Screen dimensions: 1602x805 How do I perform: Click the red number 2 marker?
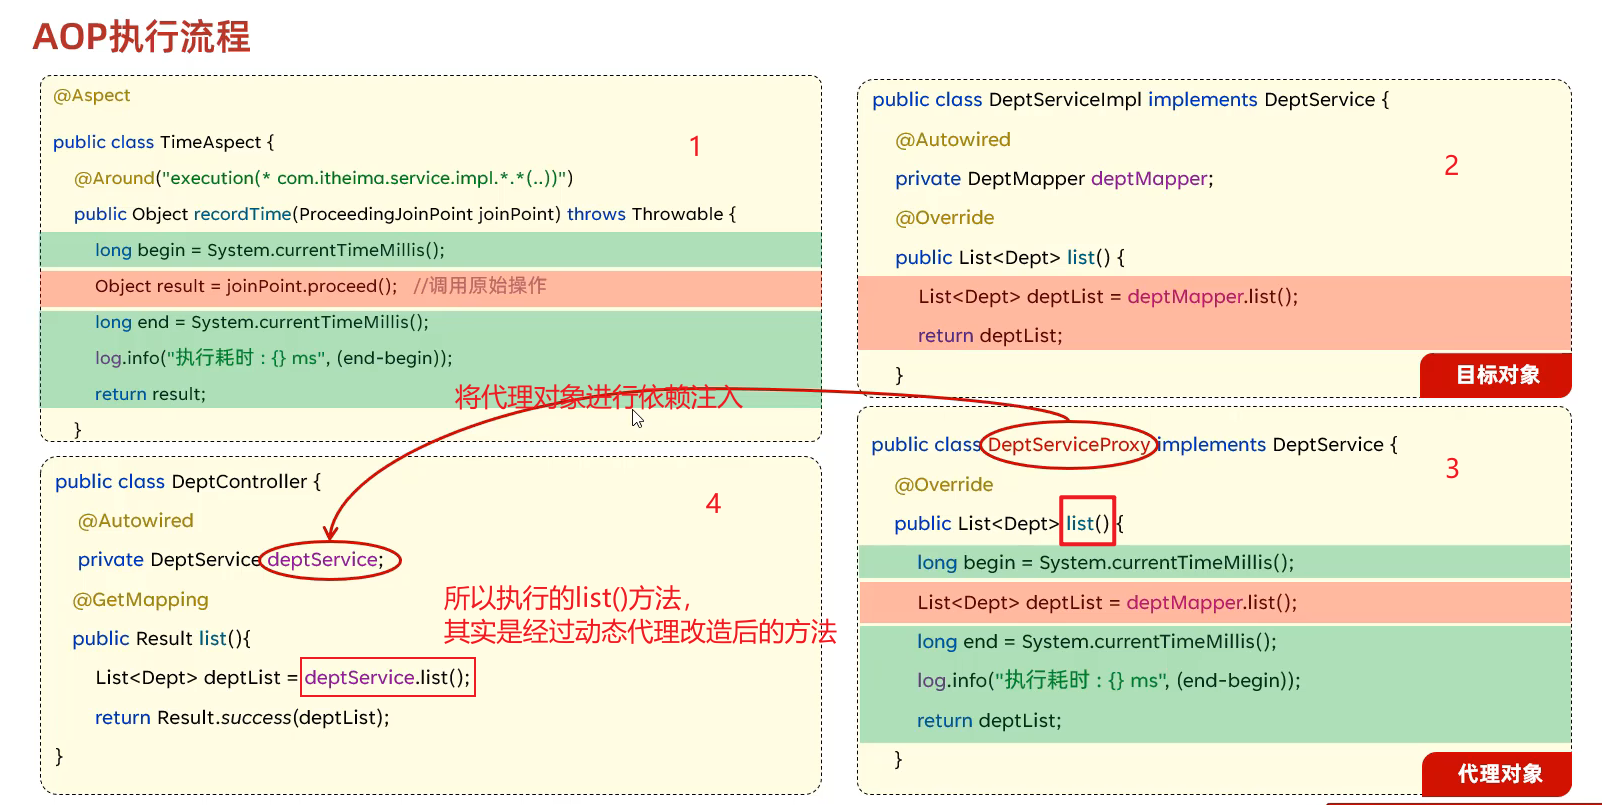click(x=1451, y=166)
